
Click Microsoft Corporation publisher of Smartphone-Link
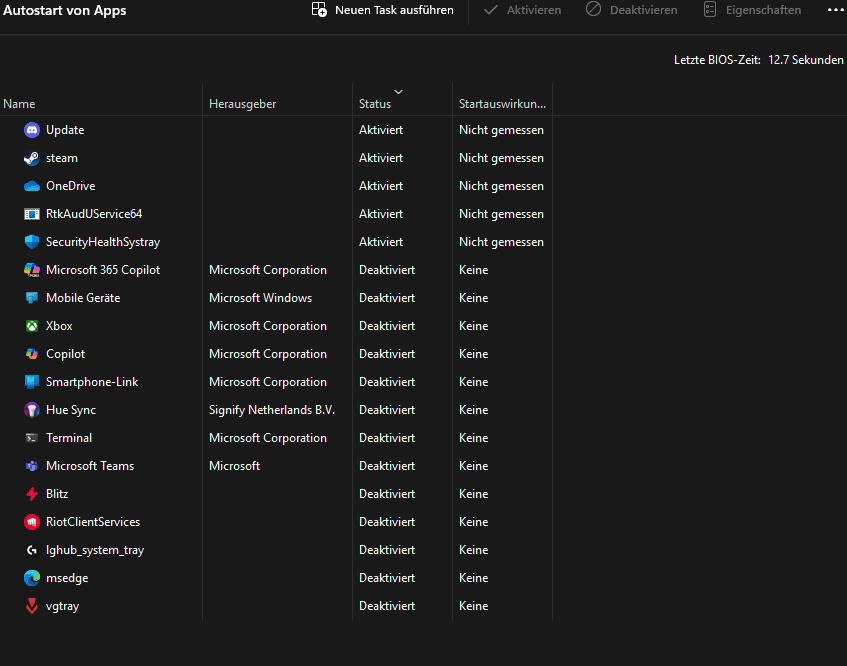tap(268, 382)
